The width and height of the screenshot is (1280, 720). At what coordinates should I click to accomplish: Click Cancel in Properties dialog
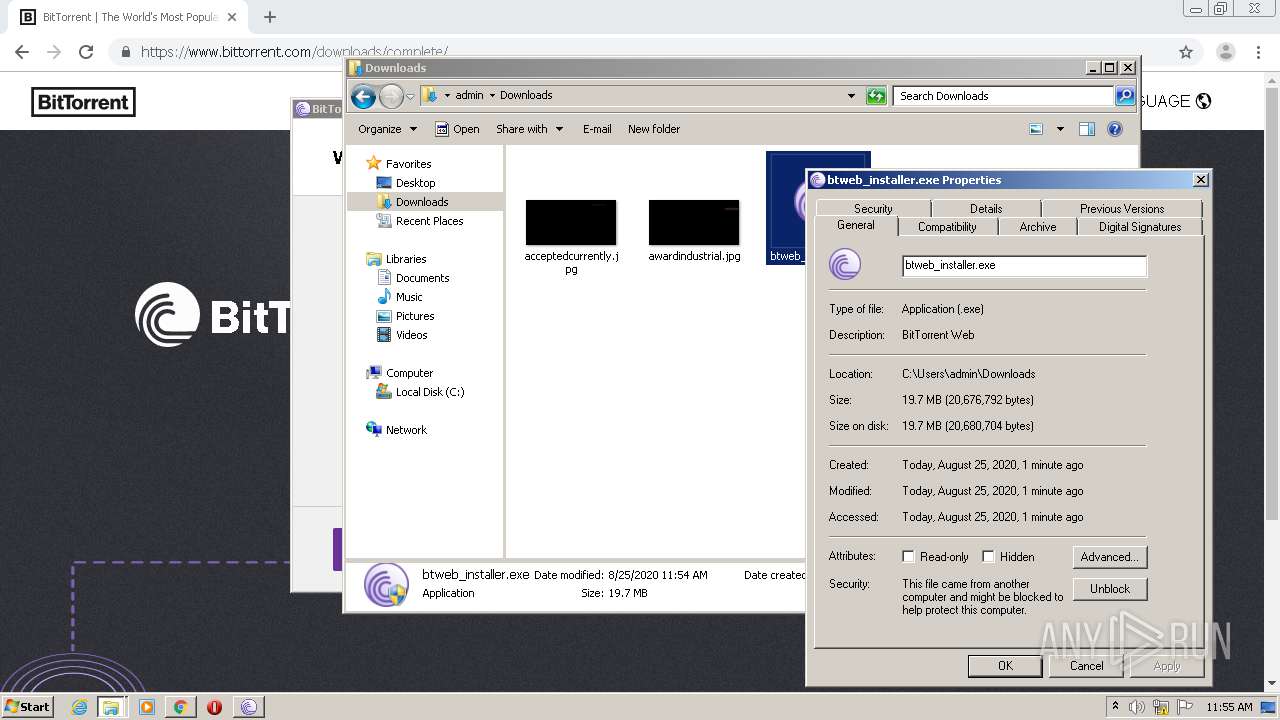pyautogui.click(x=1087, y=666)
